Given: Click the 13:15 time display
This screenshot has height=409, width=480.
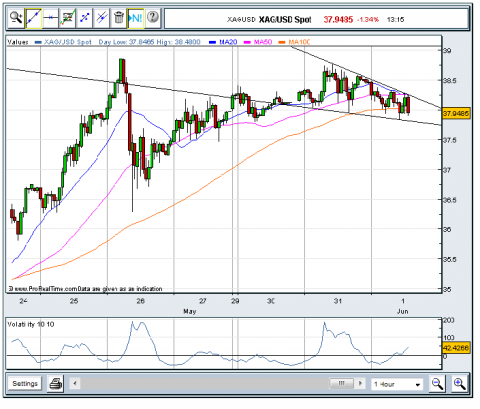Looking at the screenshot, I should pos(395,20).
